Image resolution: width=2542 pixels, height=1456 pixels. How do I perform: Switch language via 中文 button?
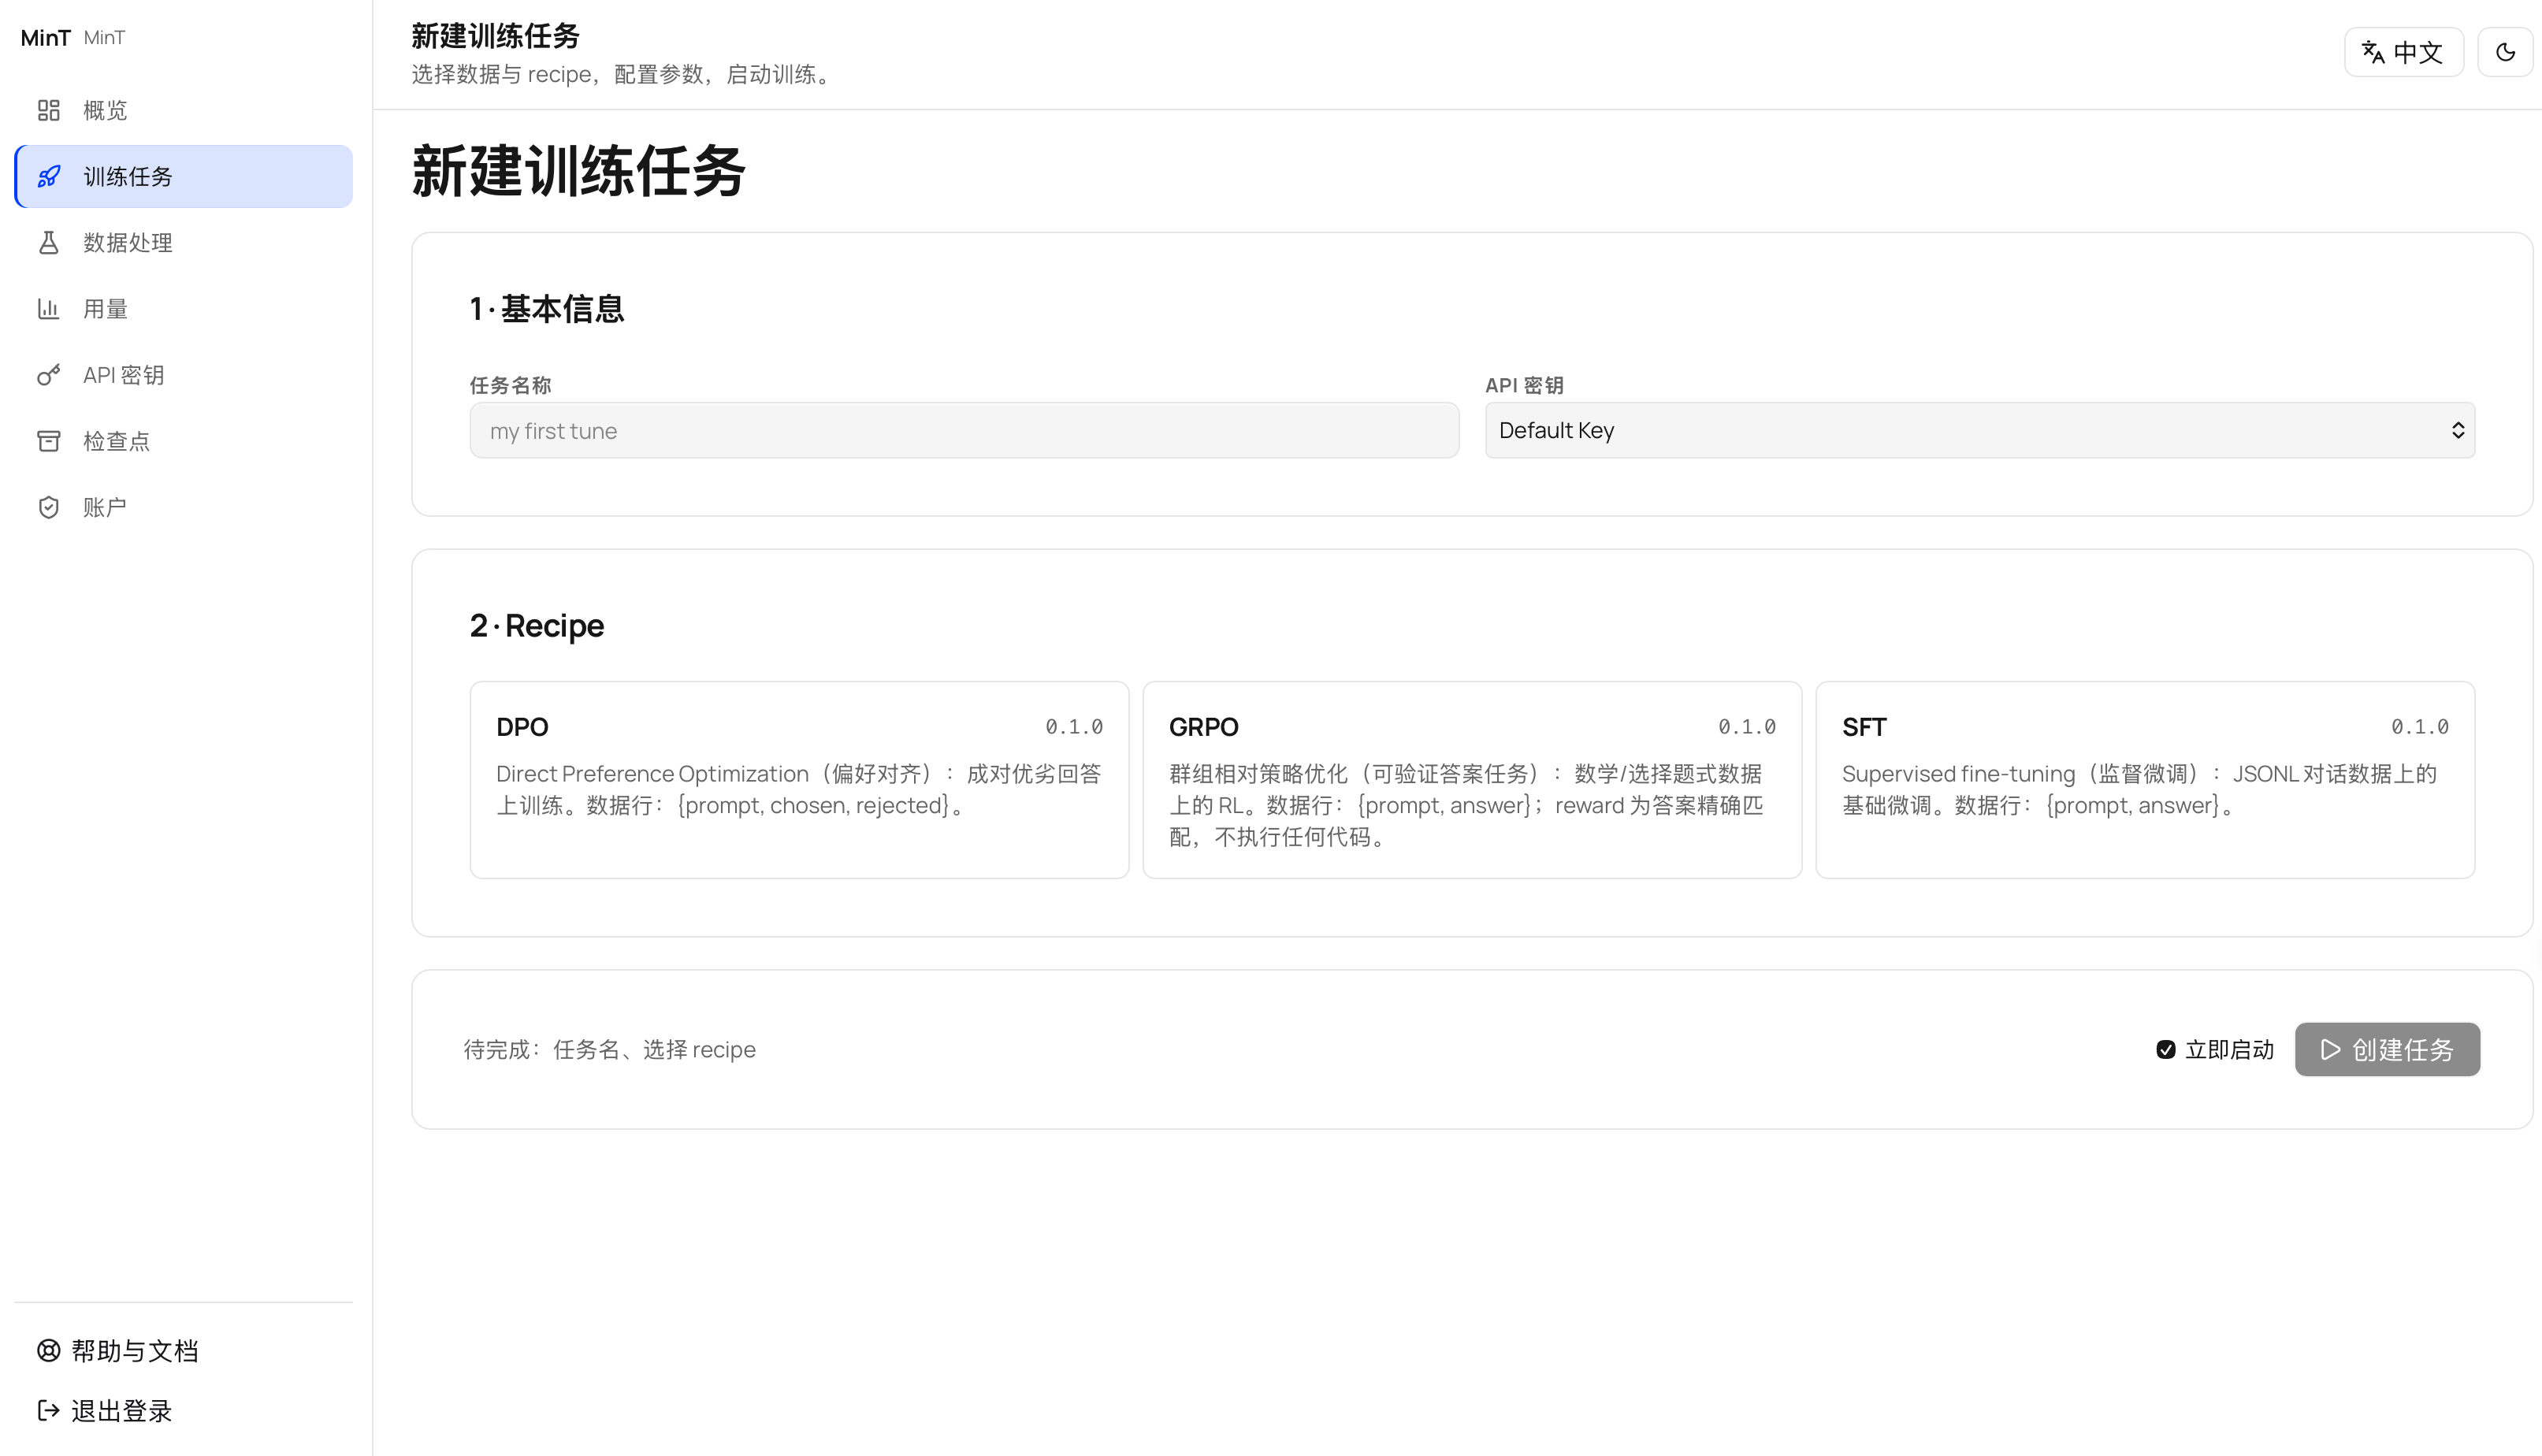[2403, 52]
